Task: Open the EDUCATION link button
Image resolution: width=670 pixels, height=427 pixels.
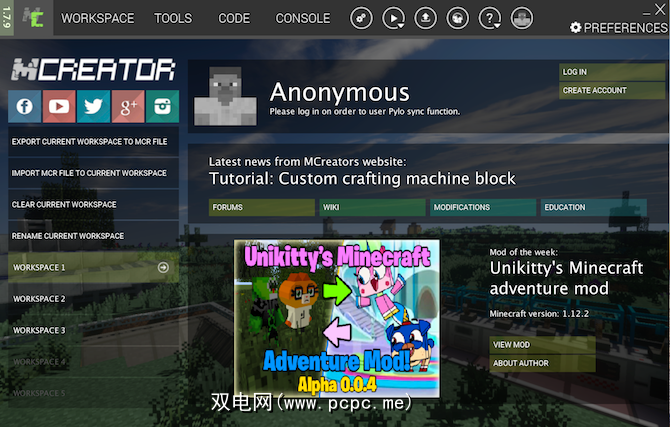Action: click(594, 207)
